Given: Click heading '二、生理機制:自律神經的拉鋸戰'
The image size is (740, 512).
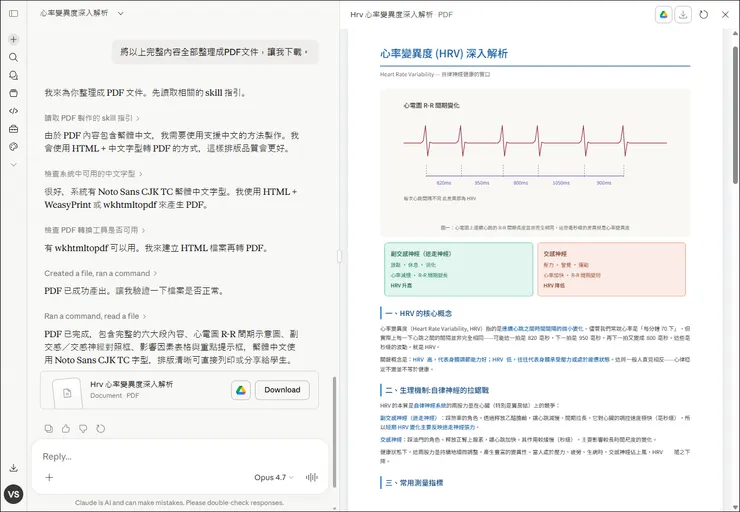Looking at the screenshot, I should point(437,390).
